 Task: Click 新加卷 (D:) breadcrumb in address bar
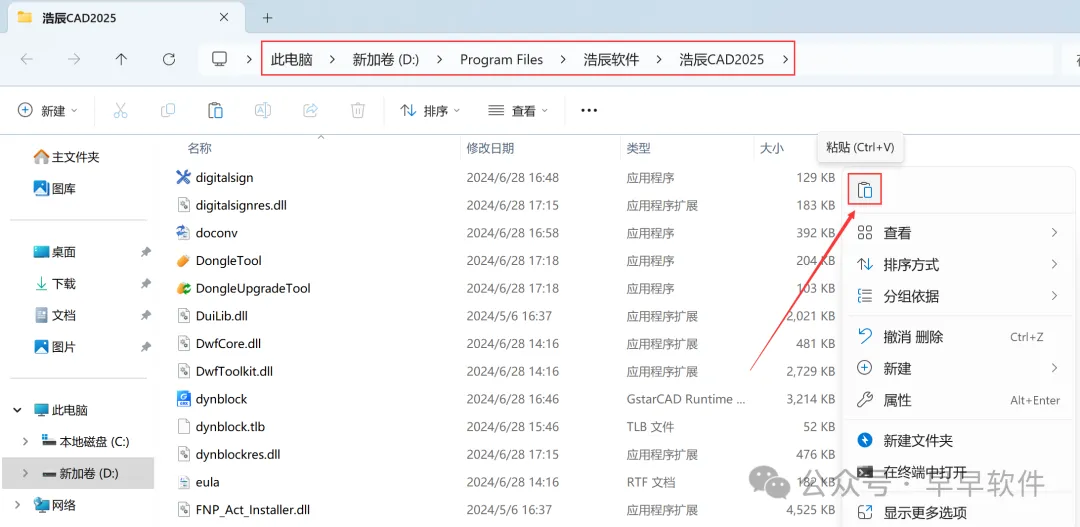[x=386, y=60]
